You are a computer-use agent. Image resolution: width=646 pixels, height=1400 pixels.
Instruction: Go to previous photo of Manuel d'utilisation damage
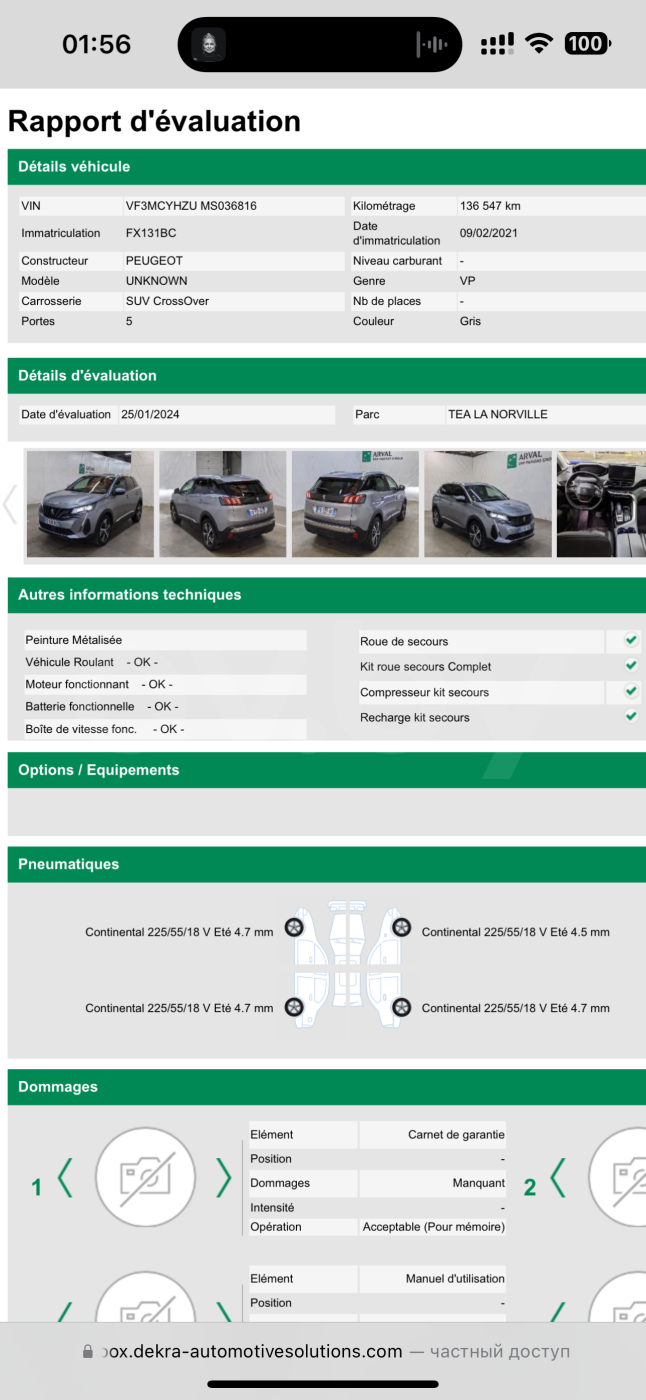[65, 1314]
